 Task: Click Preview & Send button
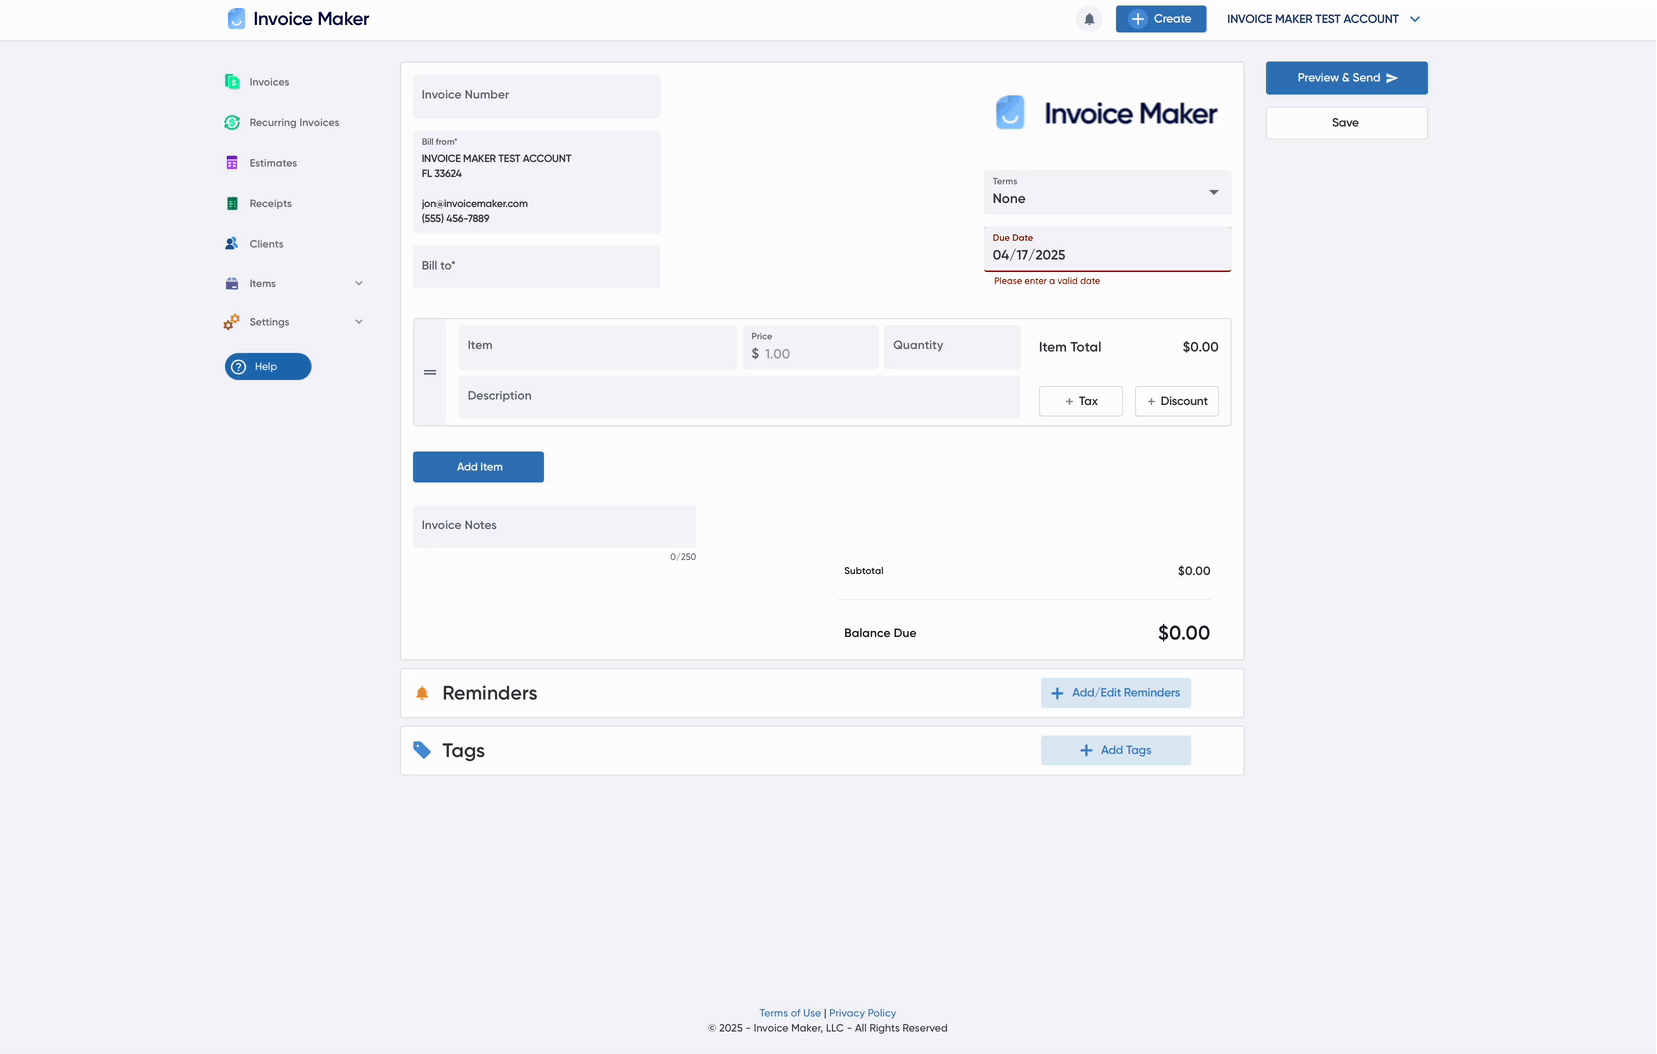click(x=1346, y=78)
